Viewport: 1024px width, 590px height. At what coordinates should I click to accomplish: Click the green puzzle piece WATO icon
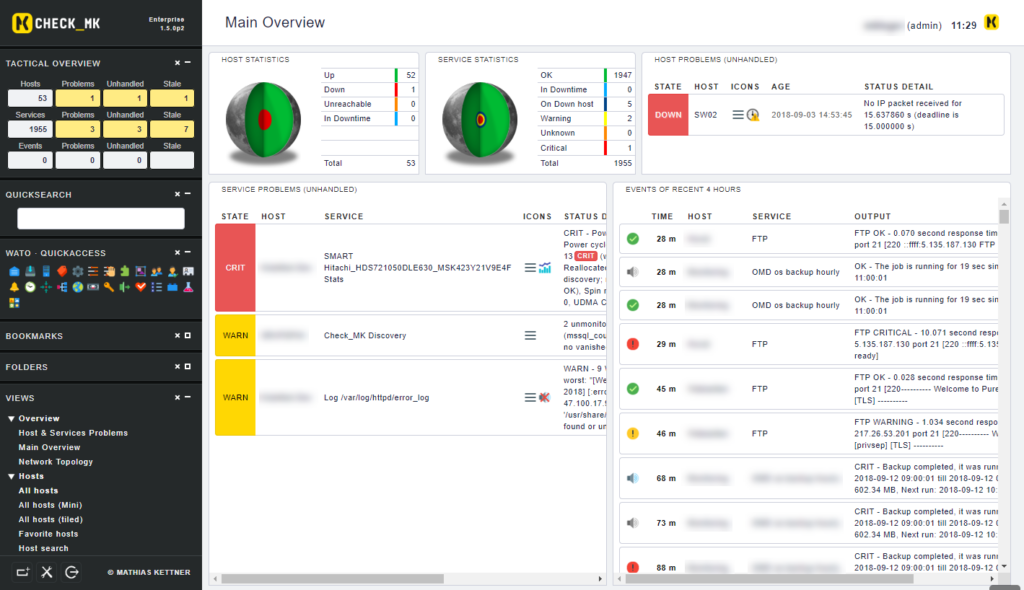(x=125, y=271)
